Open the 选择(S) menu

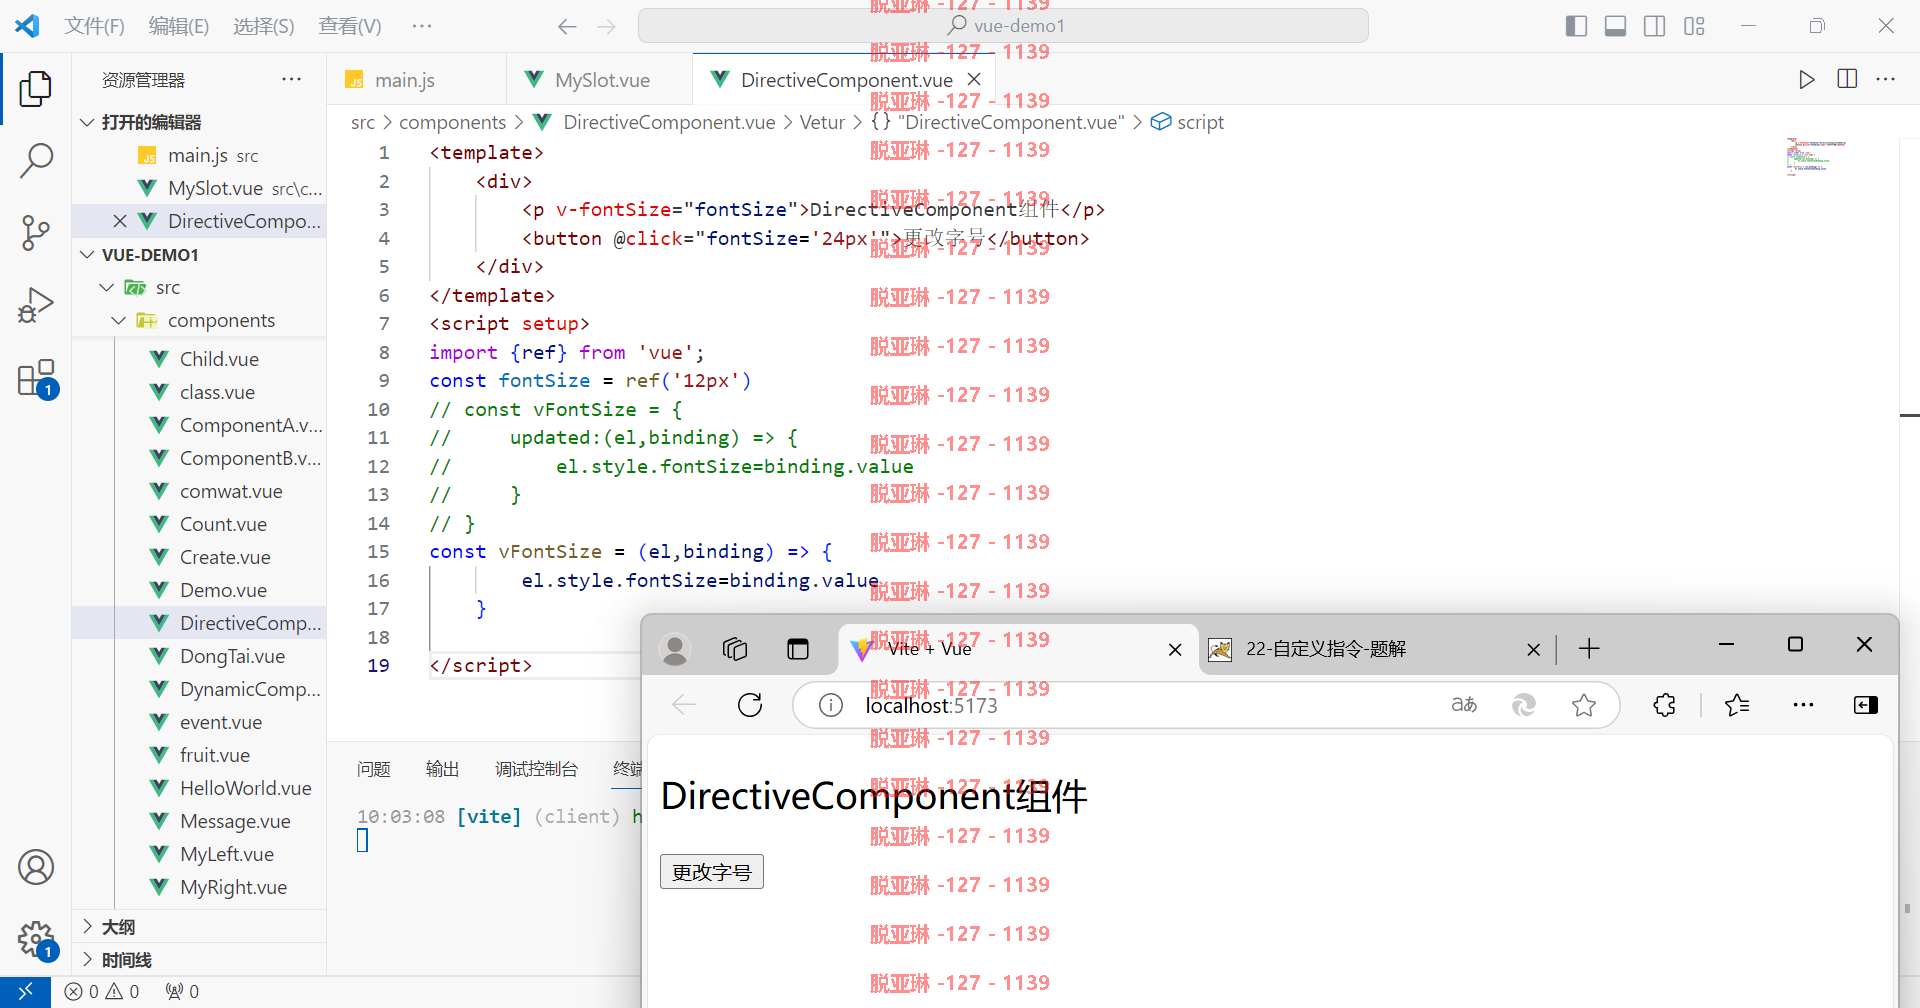pyautogui.click(x=264, y=26)
